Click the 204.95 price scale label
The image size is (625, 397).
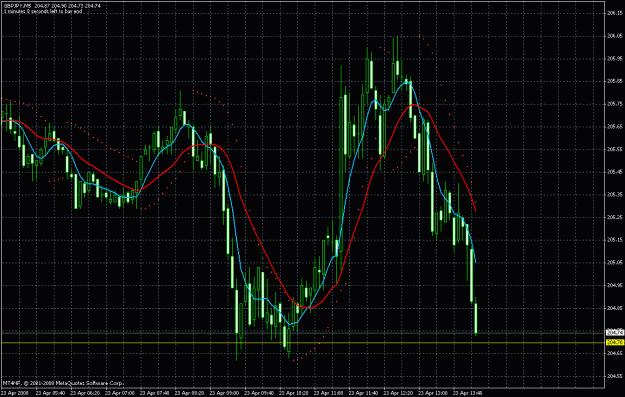pyautogui.click(x=615, y=285)
